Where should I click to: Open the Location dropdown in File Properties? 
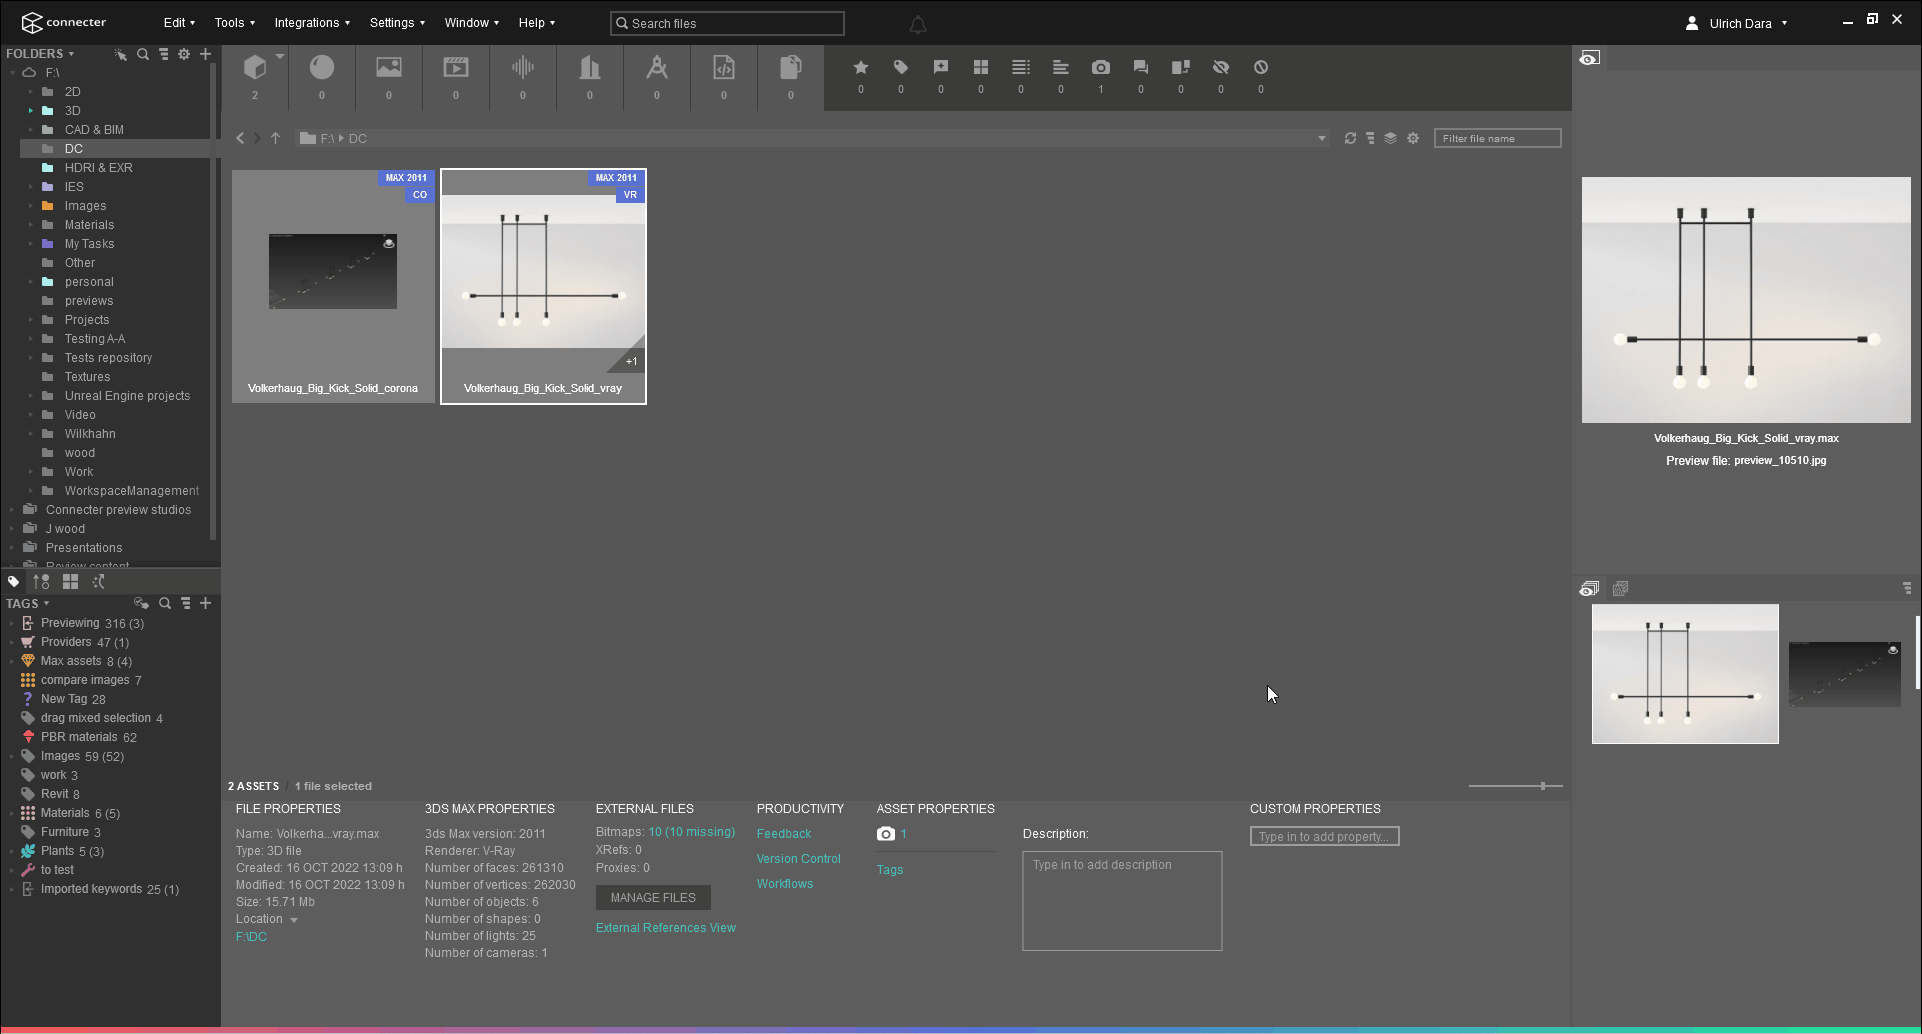pyautogui.click(x=294, y=919)
